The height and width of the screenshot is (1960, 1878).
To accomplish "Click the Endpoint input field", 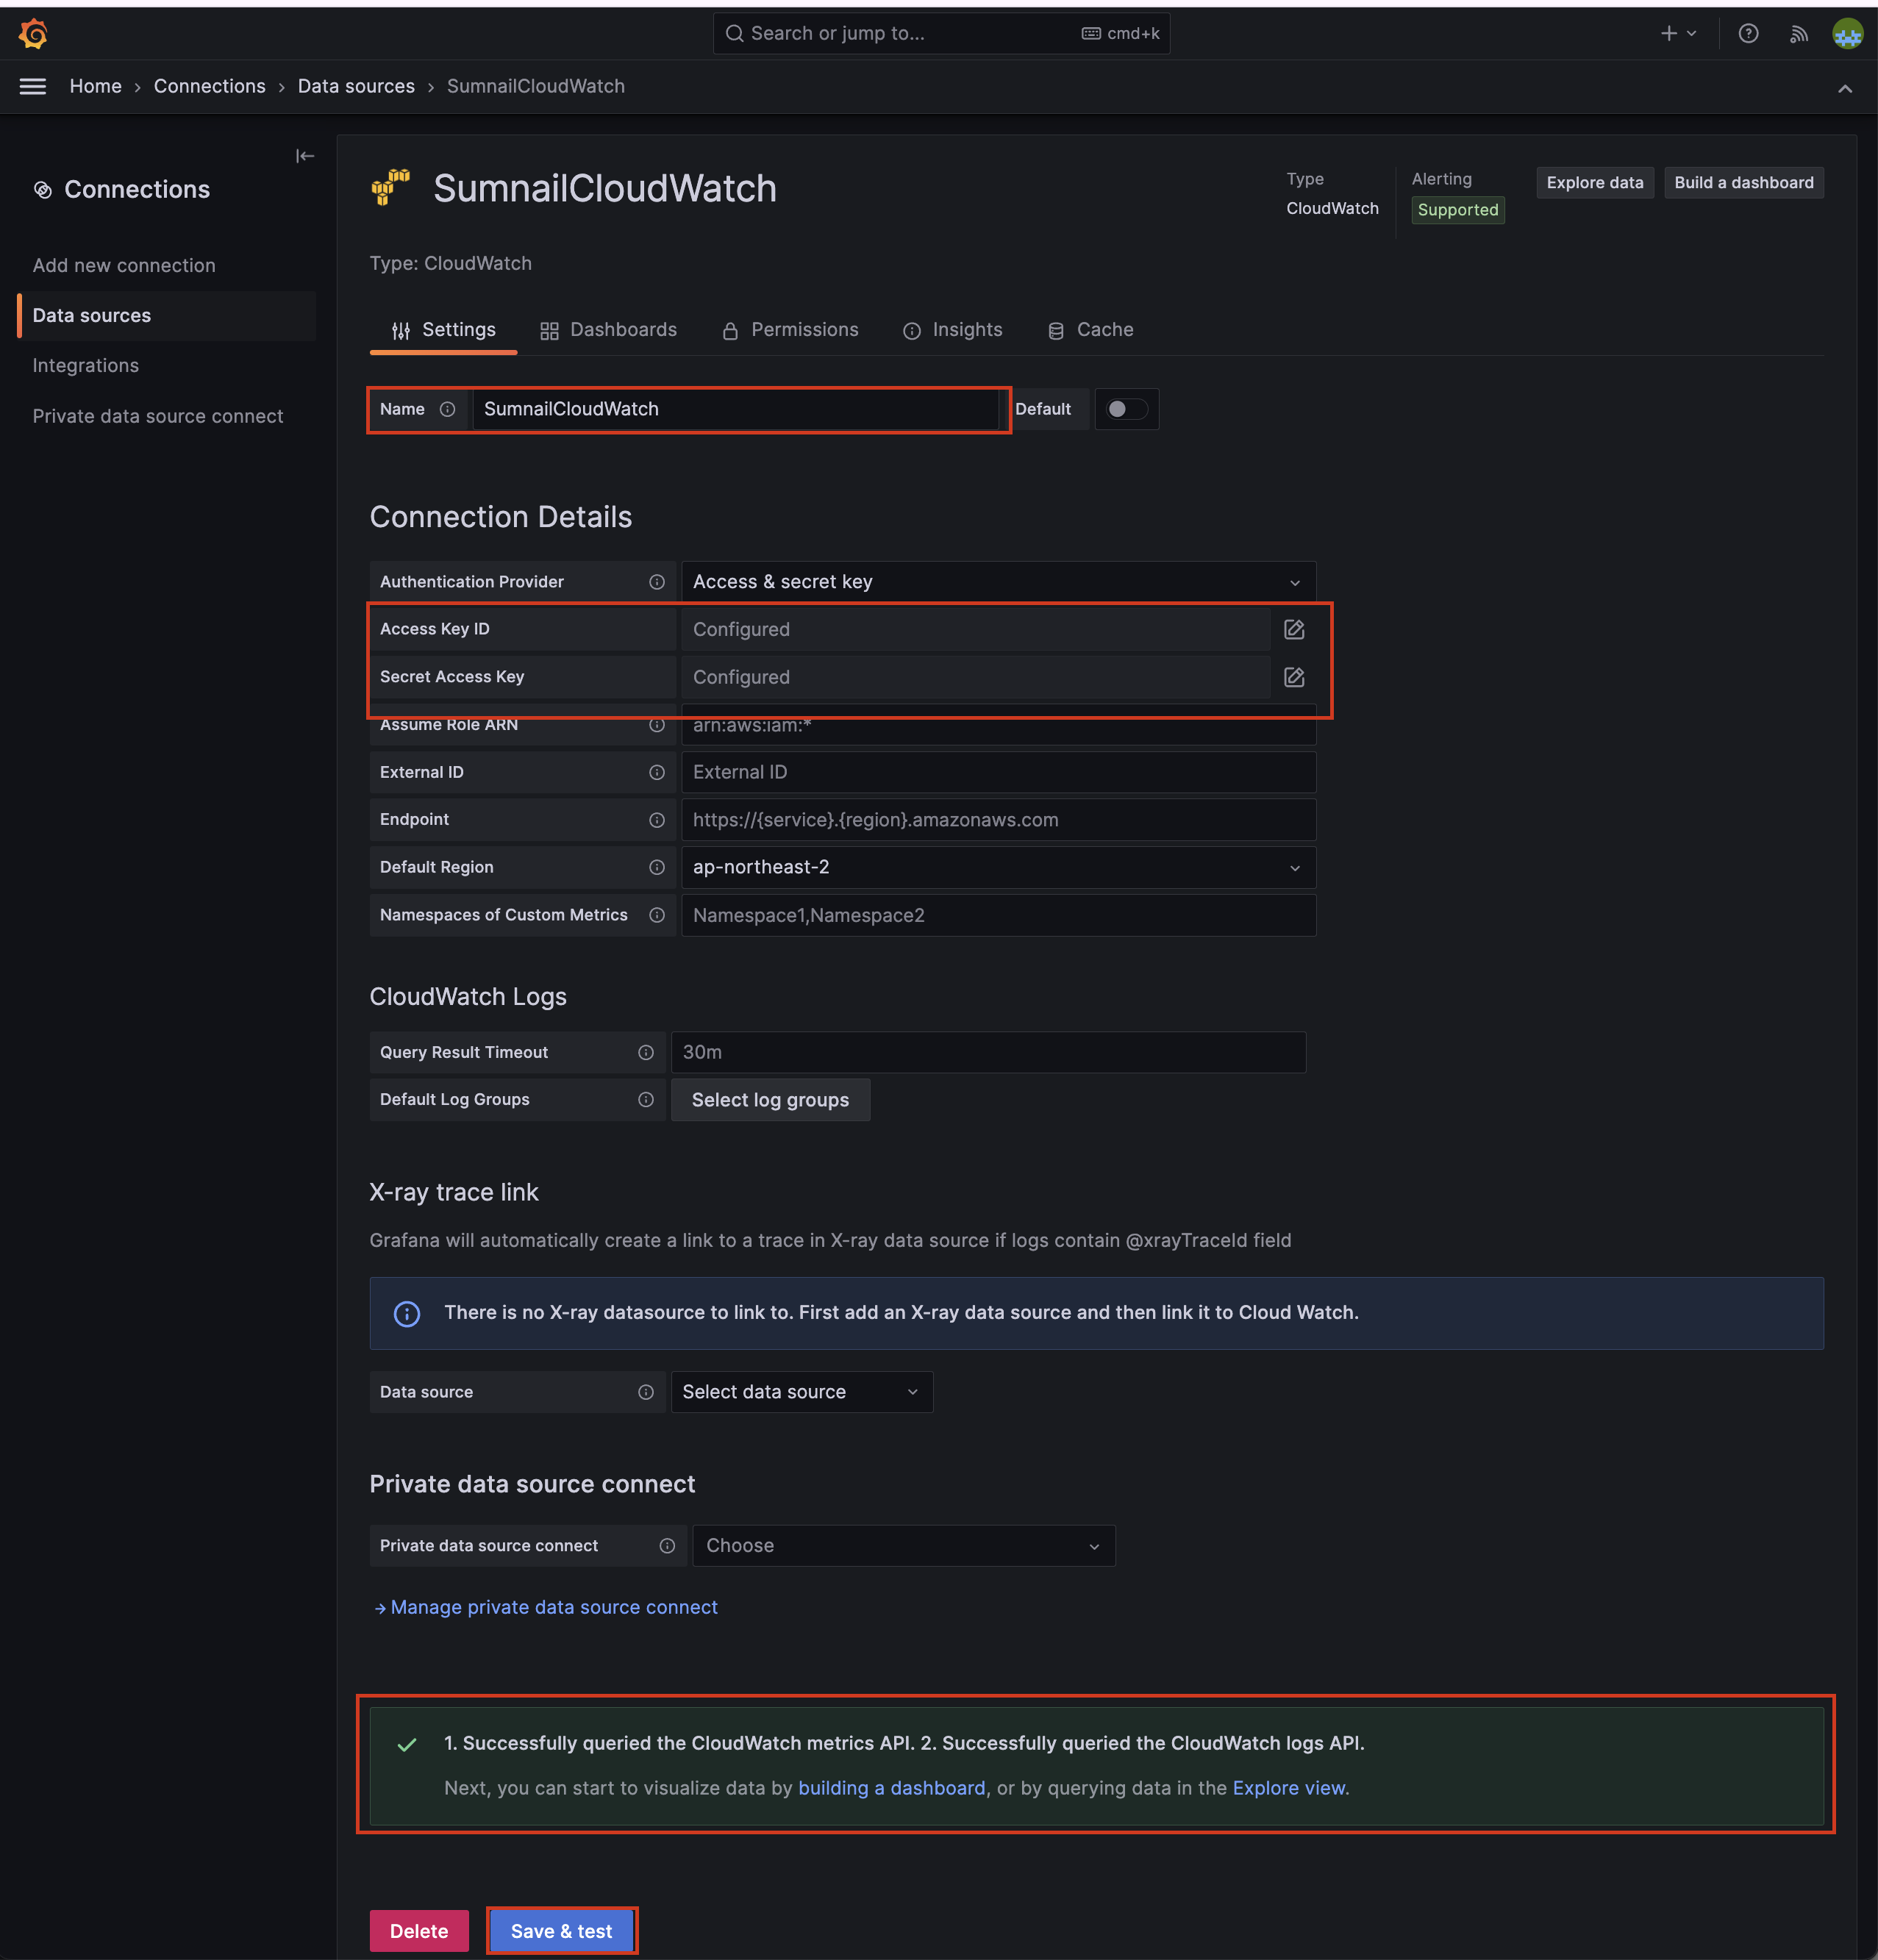I will [998, 820].
